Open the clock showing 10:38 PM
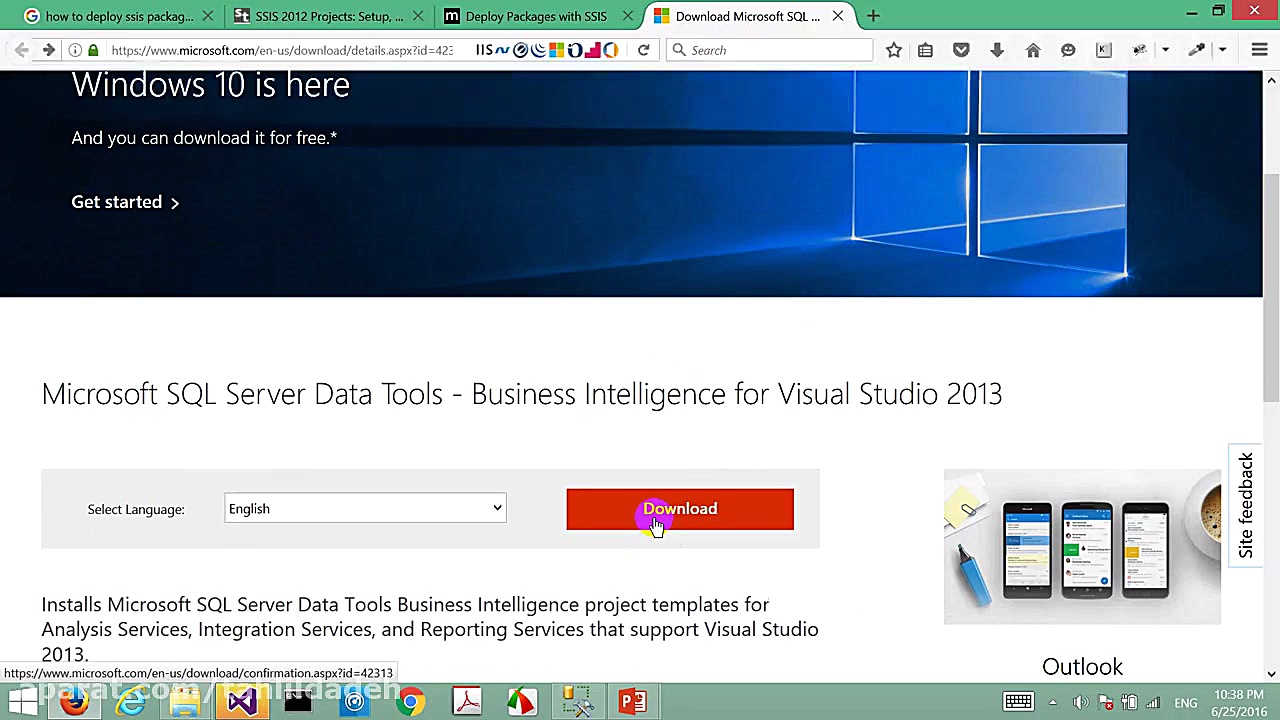The image size is (1280, 720). 1237,702
